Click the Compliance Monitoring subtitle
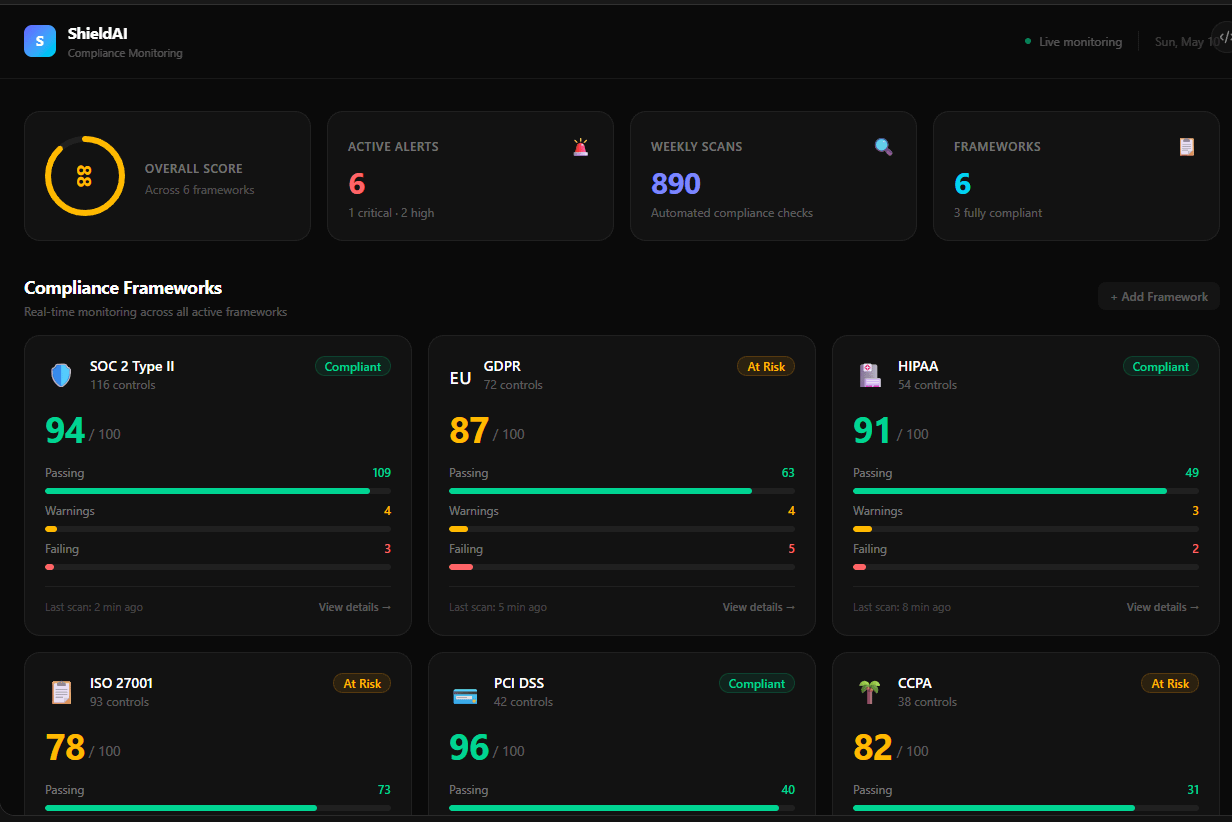The height and width of the screenshot is (822, 1232). point(125,53)
